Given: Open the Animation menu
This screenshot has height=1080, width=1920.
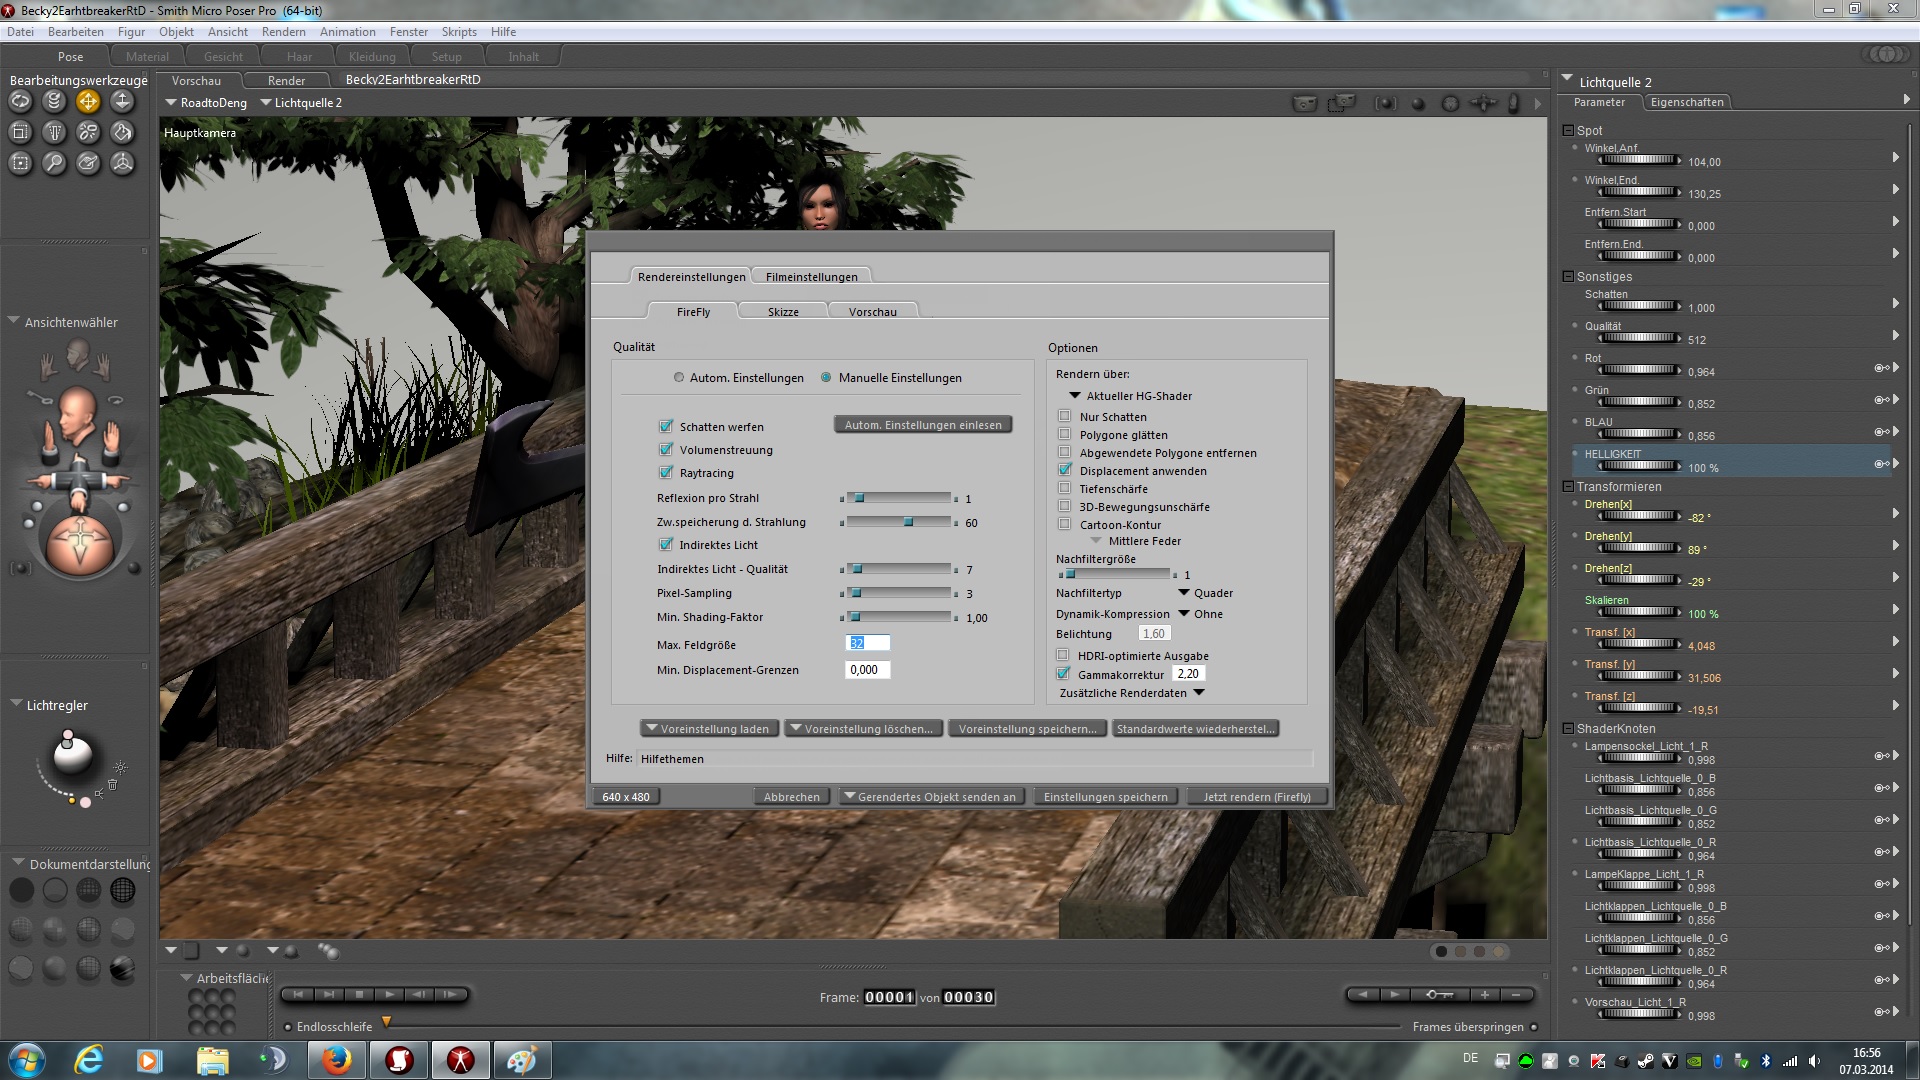Looking at the screenshot, I should 347,32.
